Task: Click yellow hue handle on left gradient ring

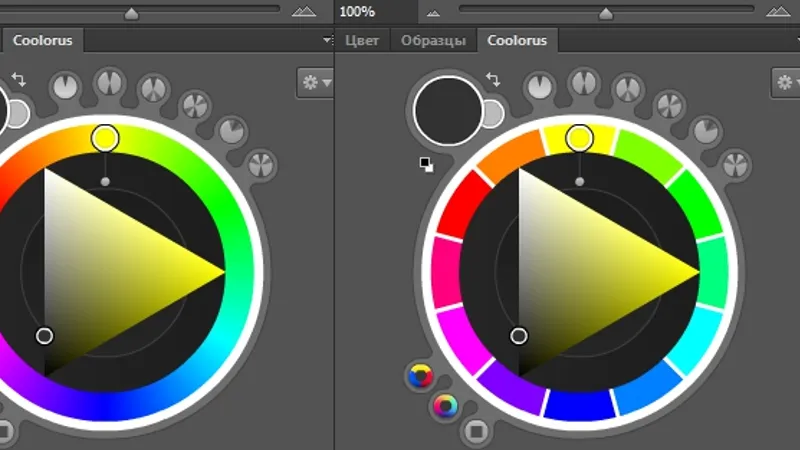Action: 105,138
